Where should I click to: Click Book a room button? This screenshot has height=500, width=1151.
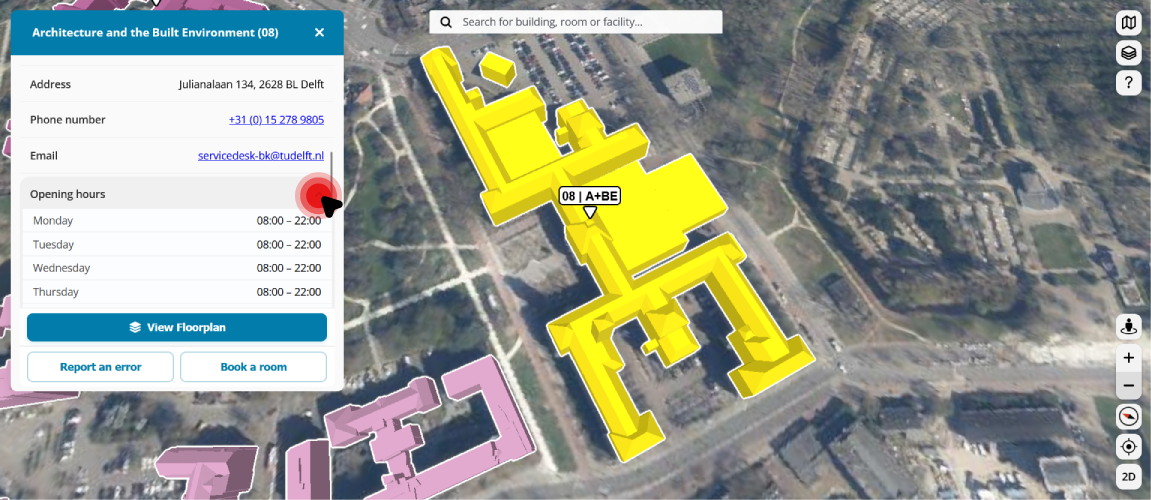coord(253,367)
